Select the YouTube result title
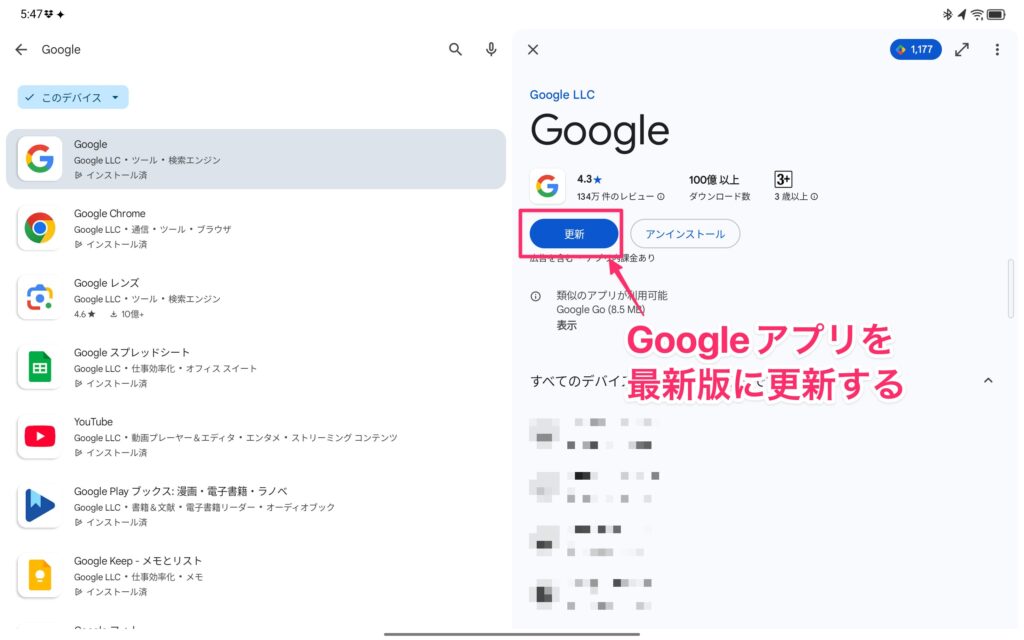Viewport: 1024px width, 640px height. coord(93,422)
